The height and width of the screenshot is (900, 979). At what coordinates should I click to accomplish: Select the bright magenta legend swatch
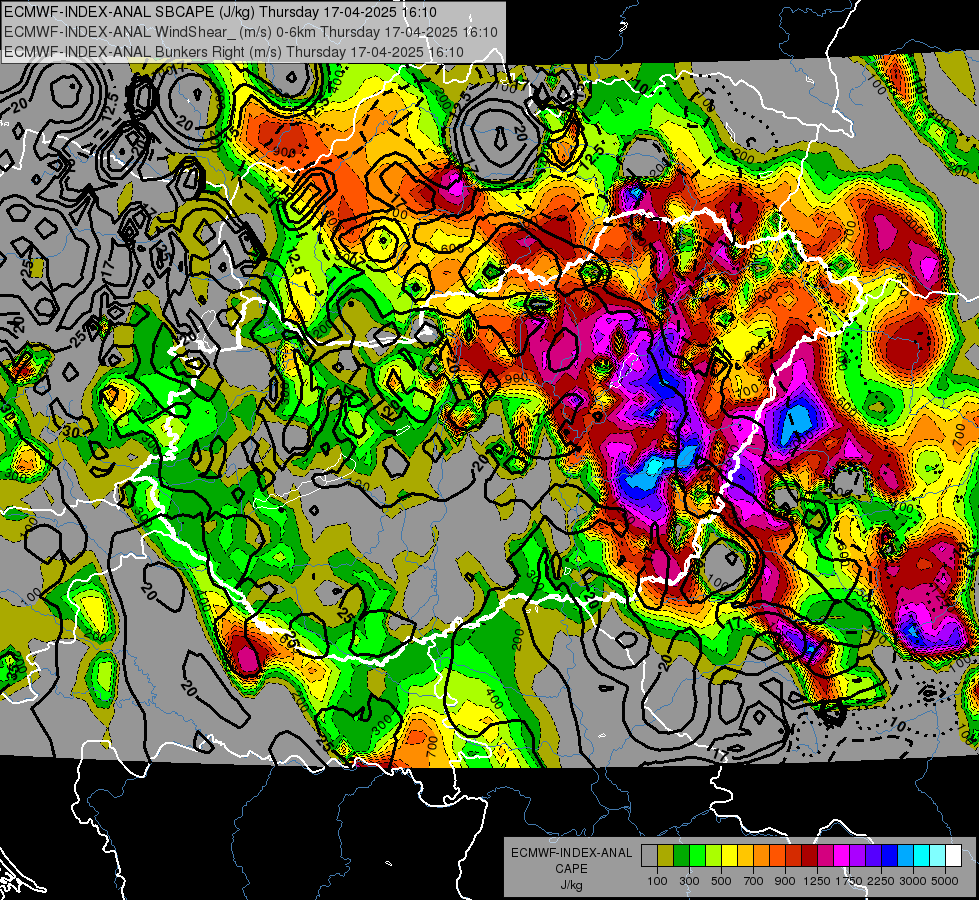tap(842, 856)
